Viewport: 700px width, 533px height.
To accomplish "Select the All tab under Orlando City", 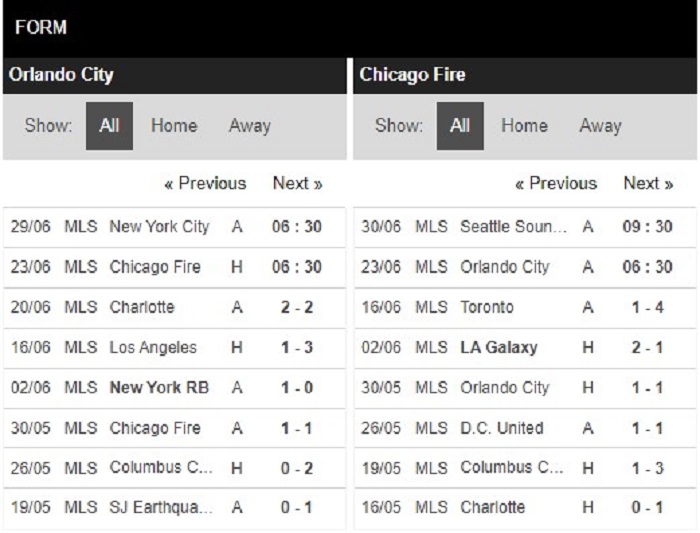I will tap(109, 126).
